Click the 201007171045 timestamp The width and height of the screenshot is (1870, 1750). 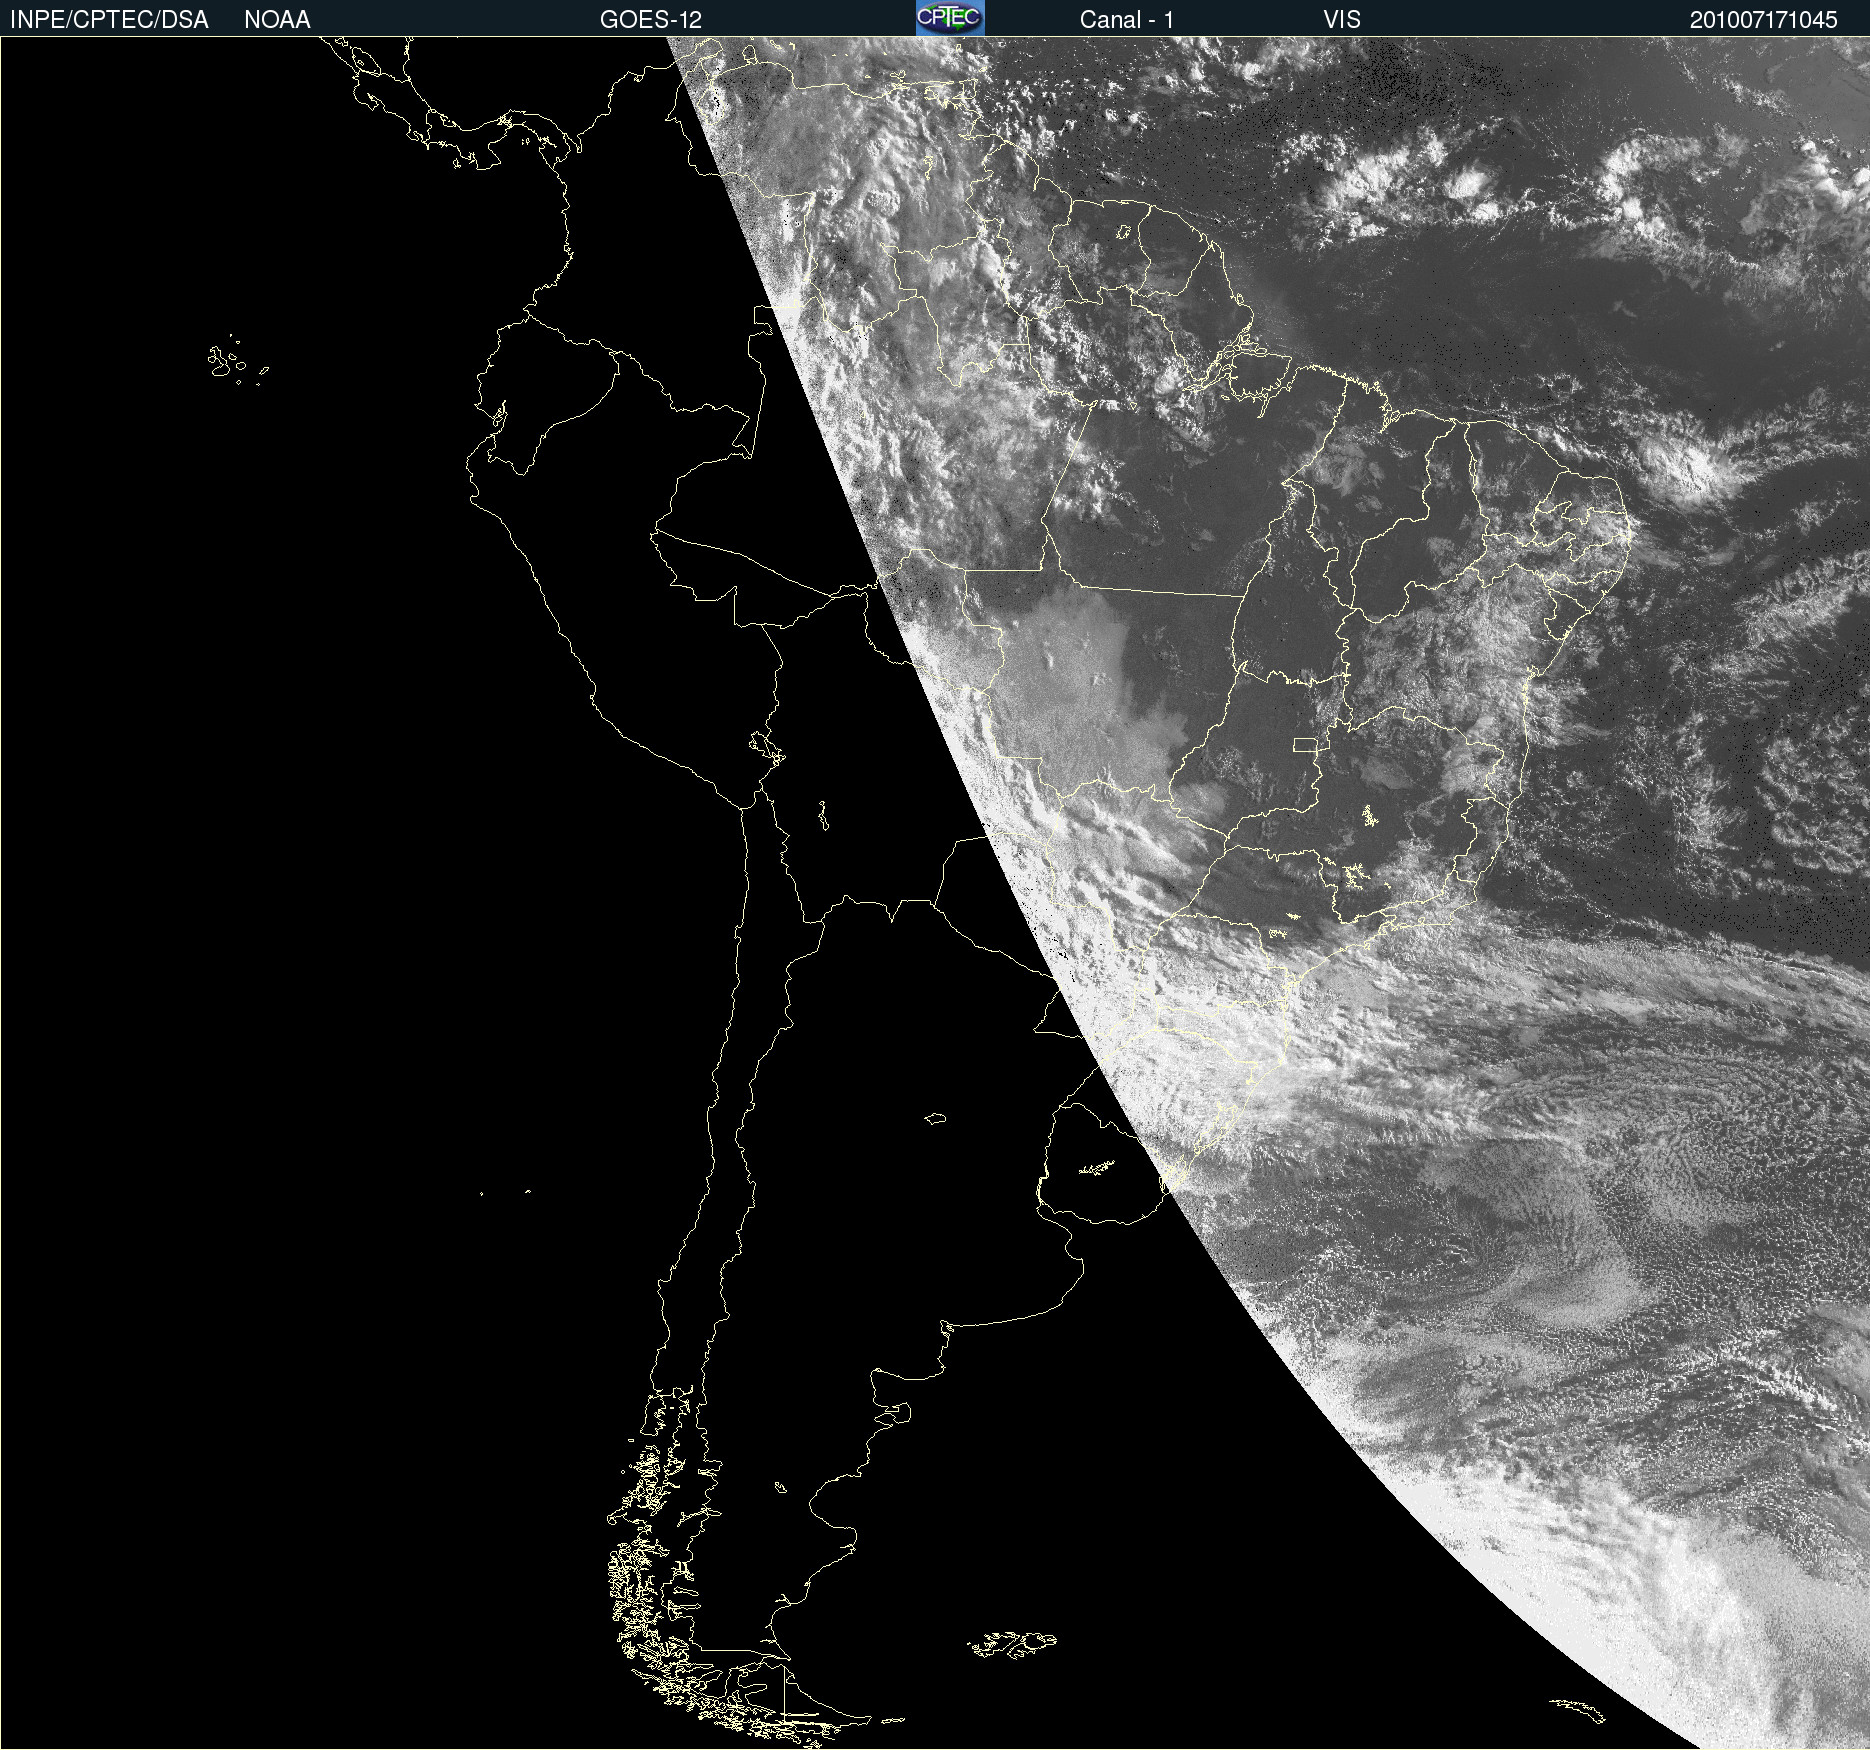click(1764, 20)
